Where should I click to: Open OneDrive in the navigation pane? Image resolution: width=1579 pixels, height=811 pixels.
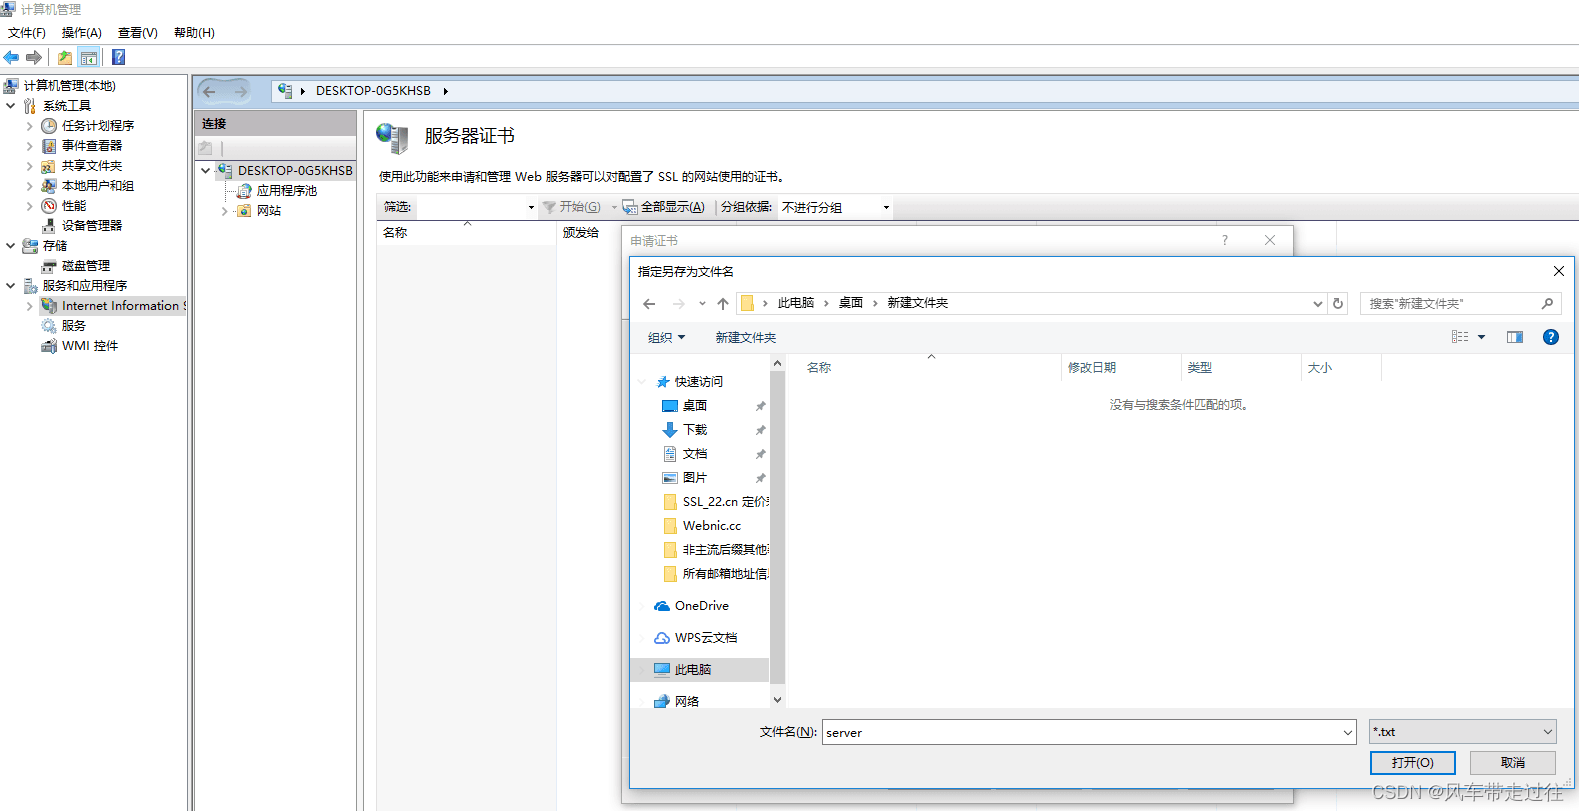702,606
